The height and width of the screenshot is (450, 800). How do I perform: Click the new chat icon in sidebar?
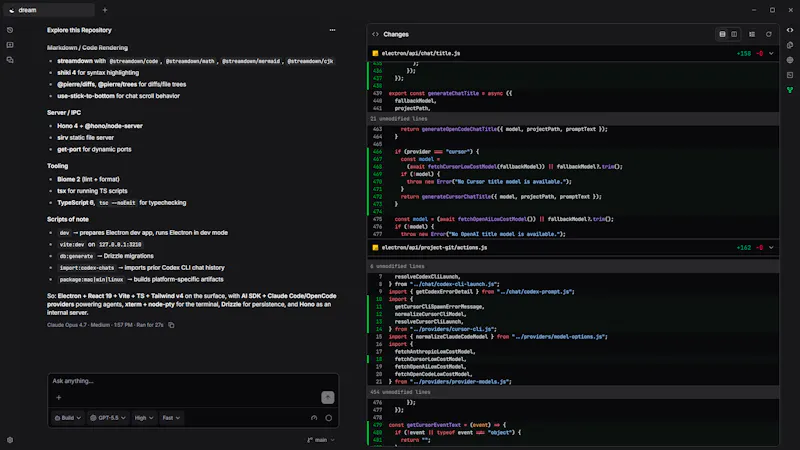pos(10,45)
